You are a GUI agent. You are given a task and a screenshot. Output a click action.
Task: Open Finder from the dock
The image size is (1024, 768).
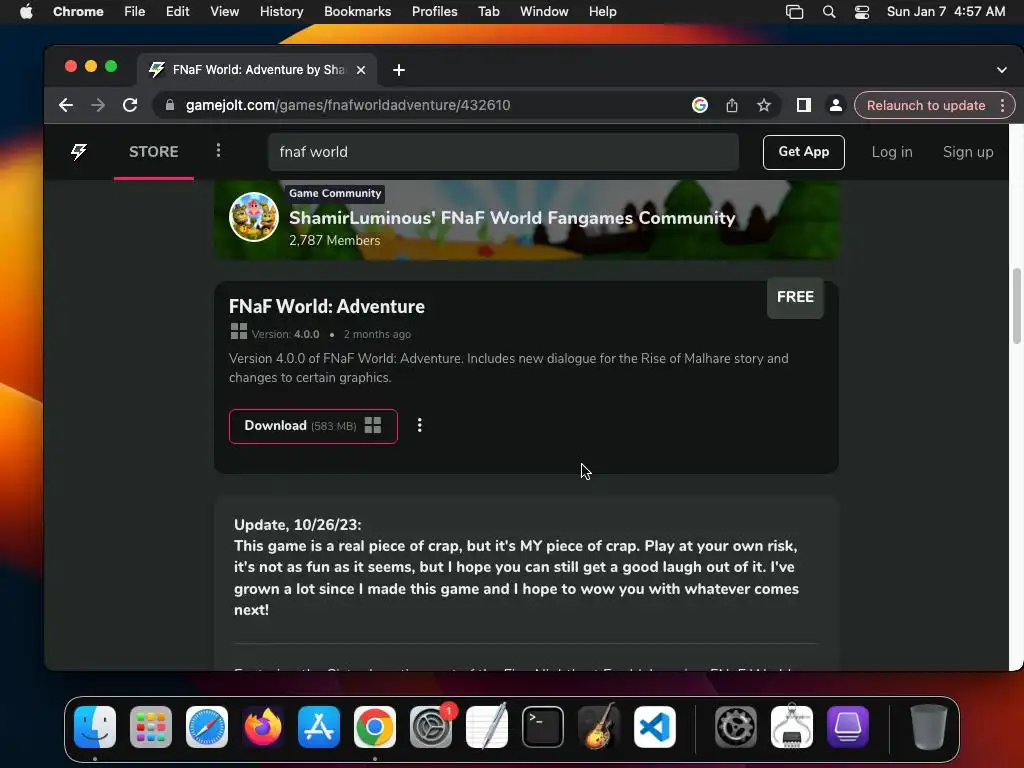click(95, 727)
